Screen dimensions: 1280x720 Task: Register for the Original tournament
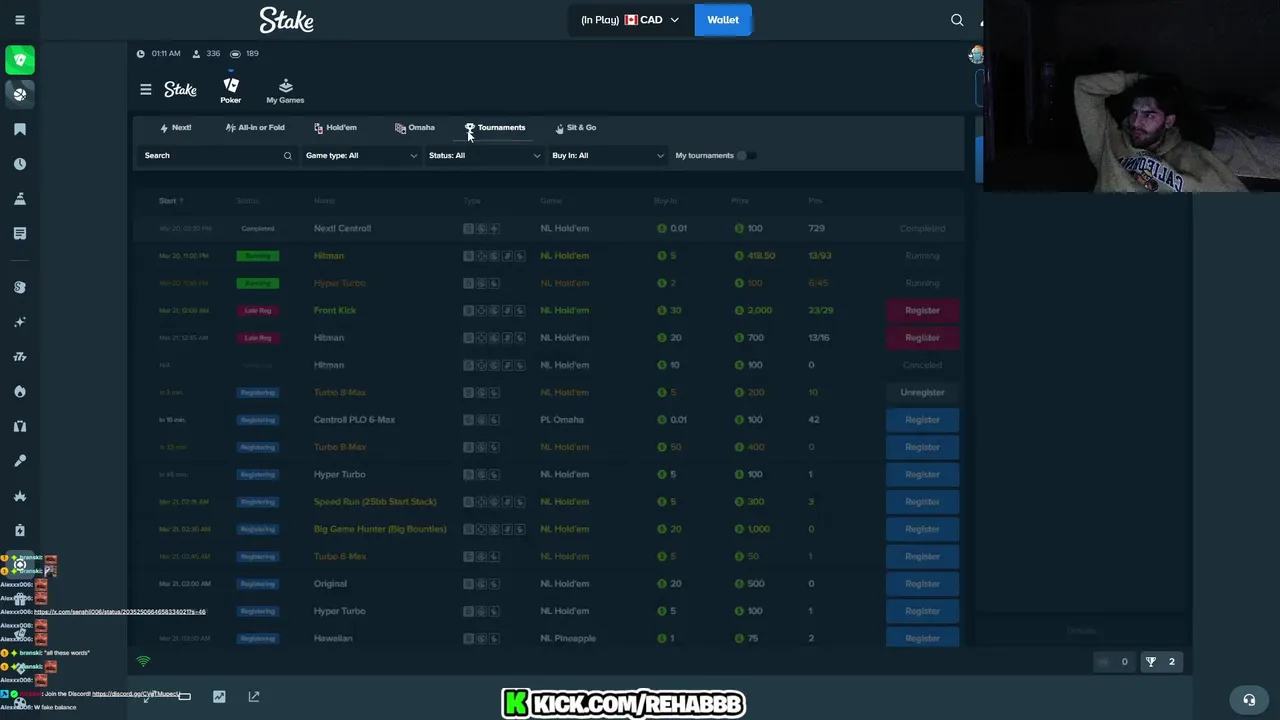pyautogui.click(x=922, y=584)
